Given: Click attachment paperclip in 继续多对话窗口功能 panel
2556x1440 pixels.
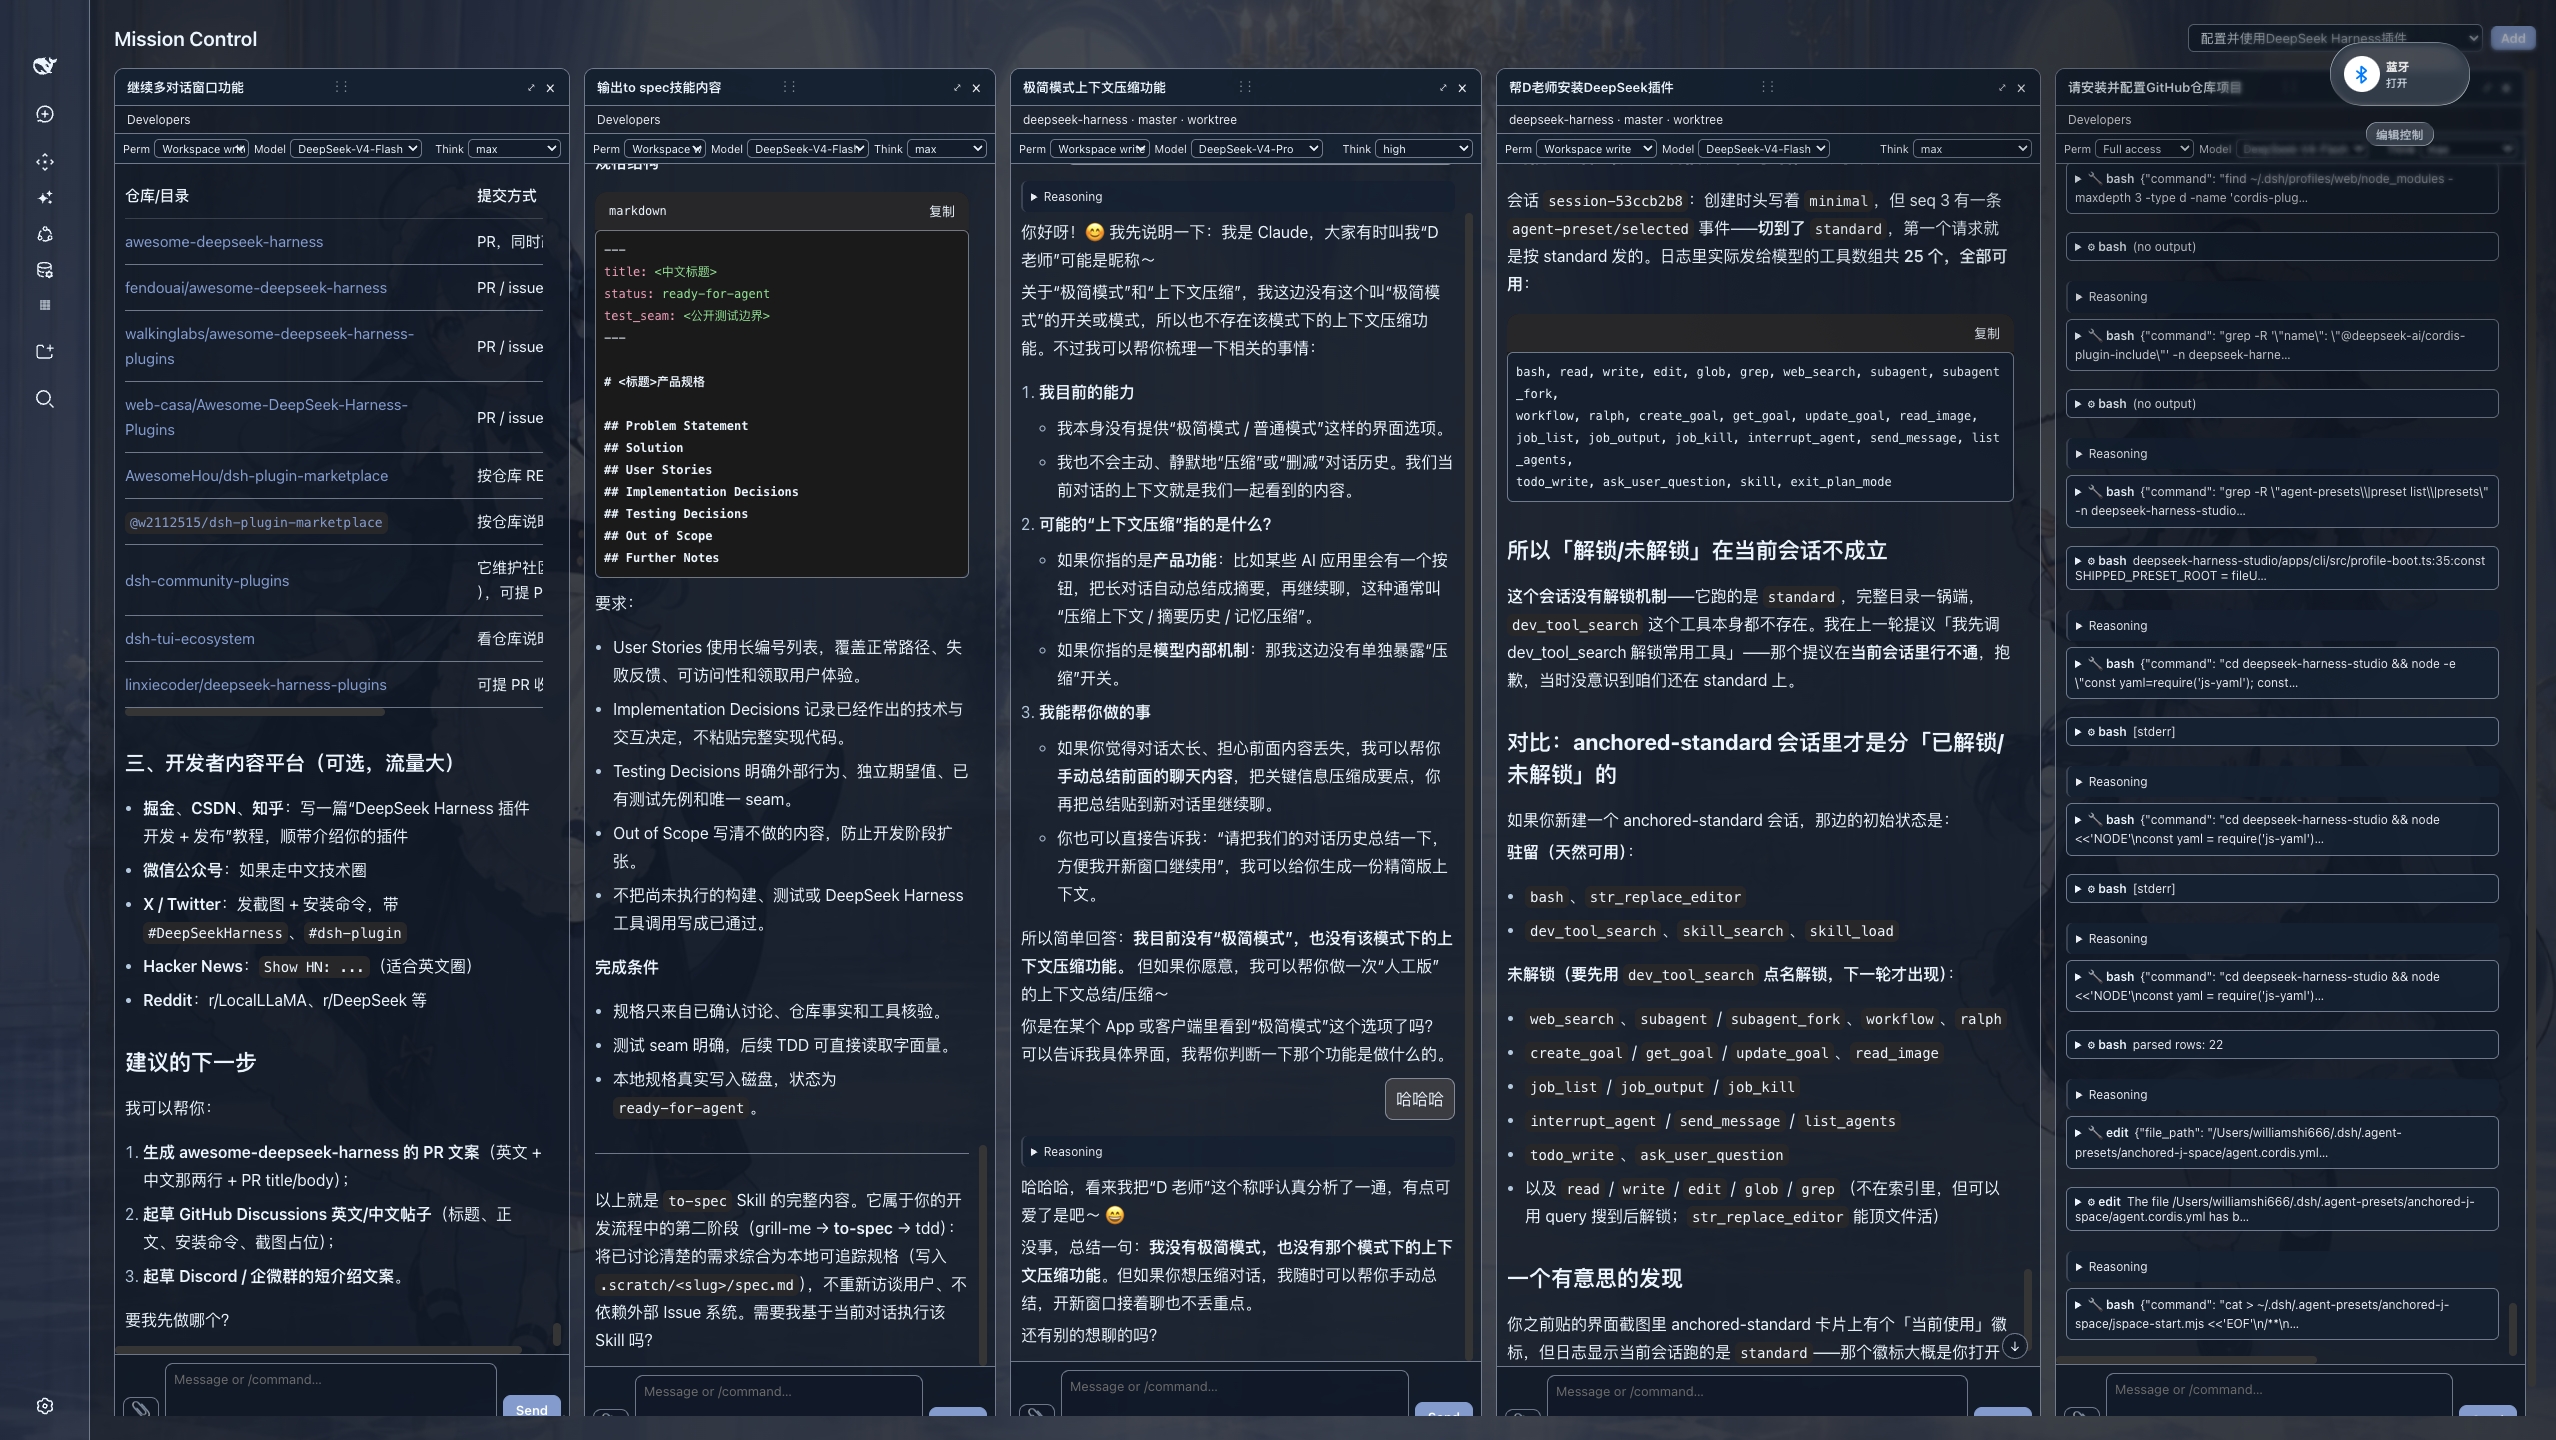Looking at the screenshot, I should click(141, 1407).
